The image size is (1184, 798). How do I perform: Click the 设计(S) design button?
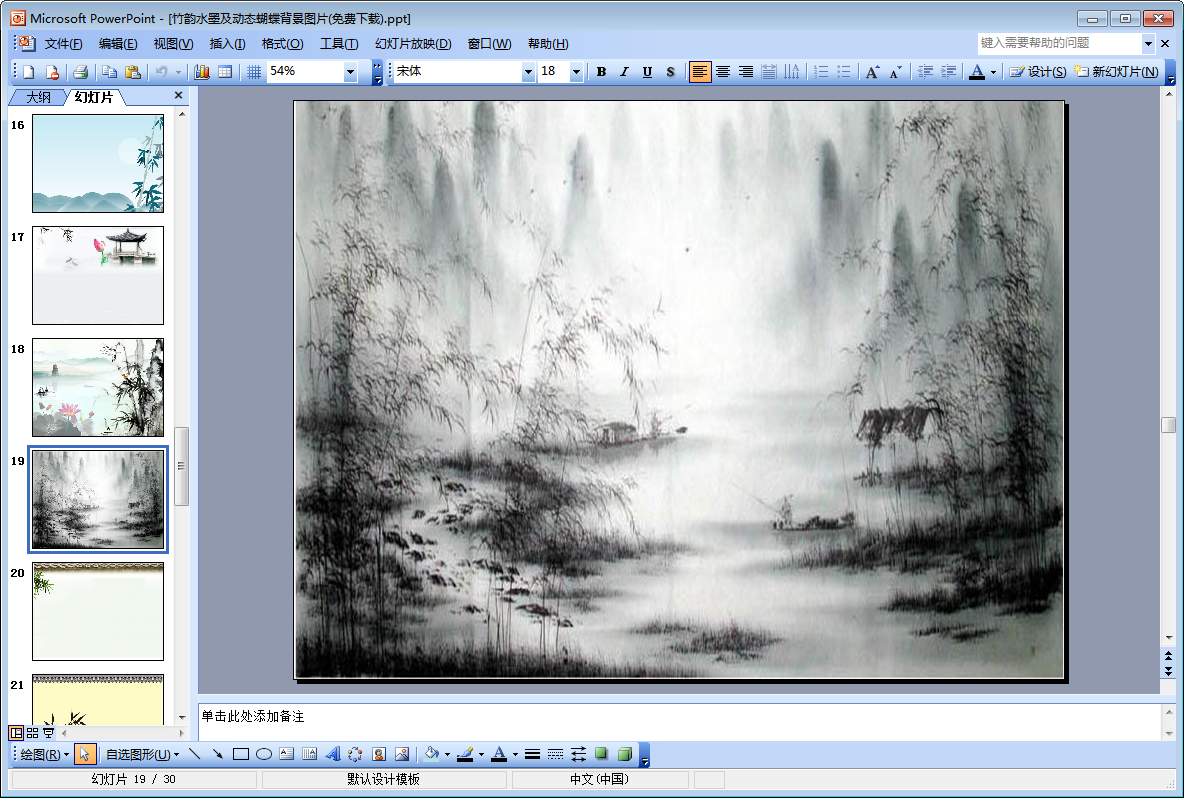(1039, 72)
